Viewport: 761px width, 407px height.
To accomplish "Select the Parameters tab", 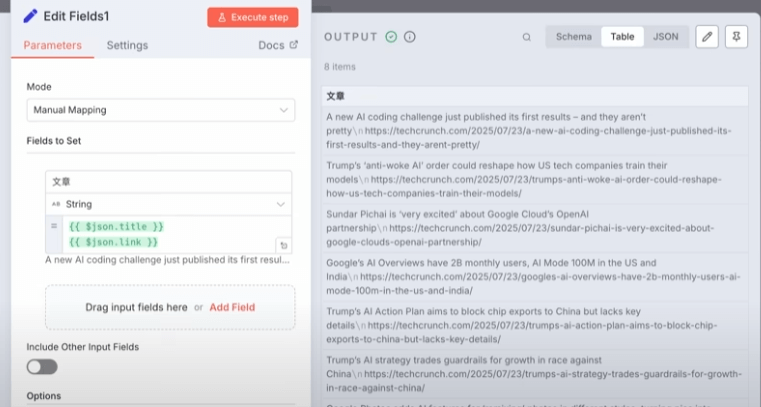I will click(x=52, y=45).
